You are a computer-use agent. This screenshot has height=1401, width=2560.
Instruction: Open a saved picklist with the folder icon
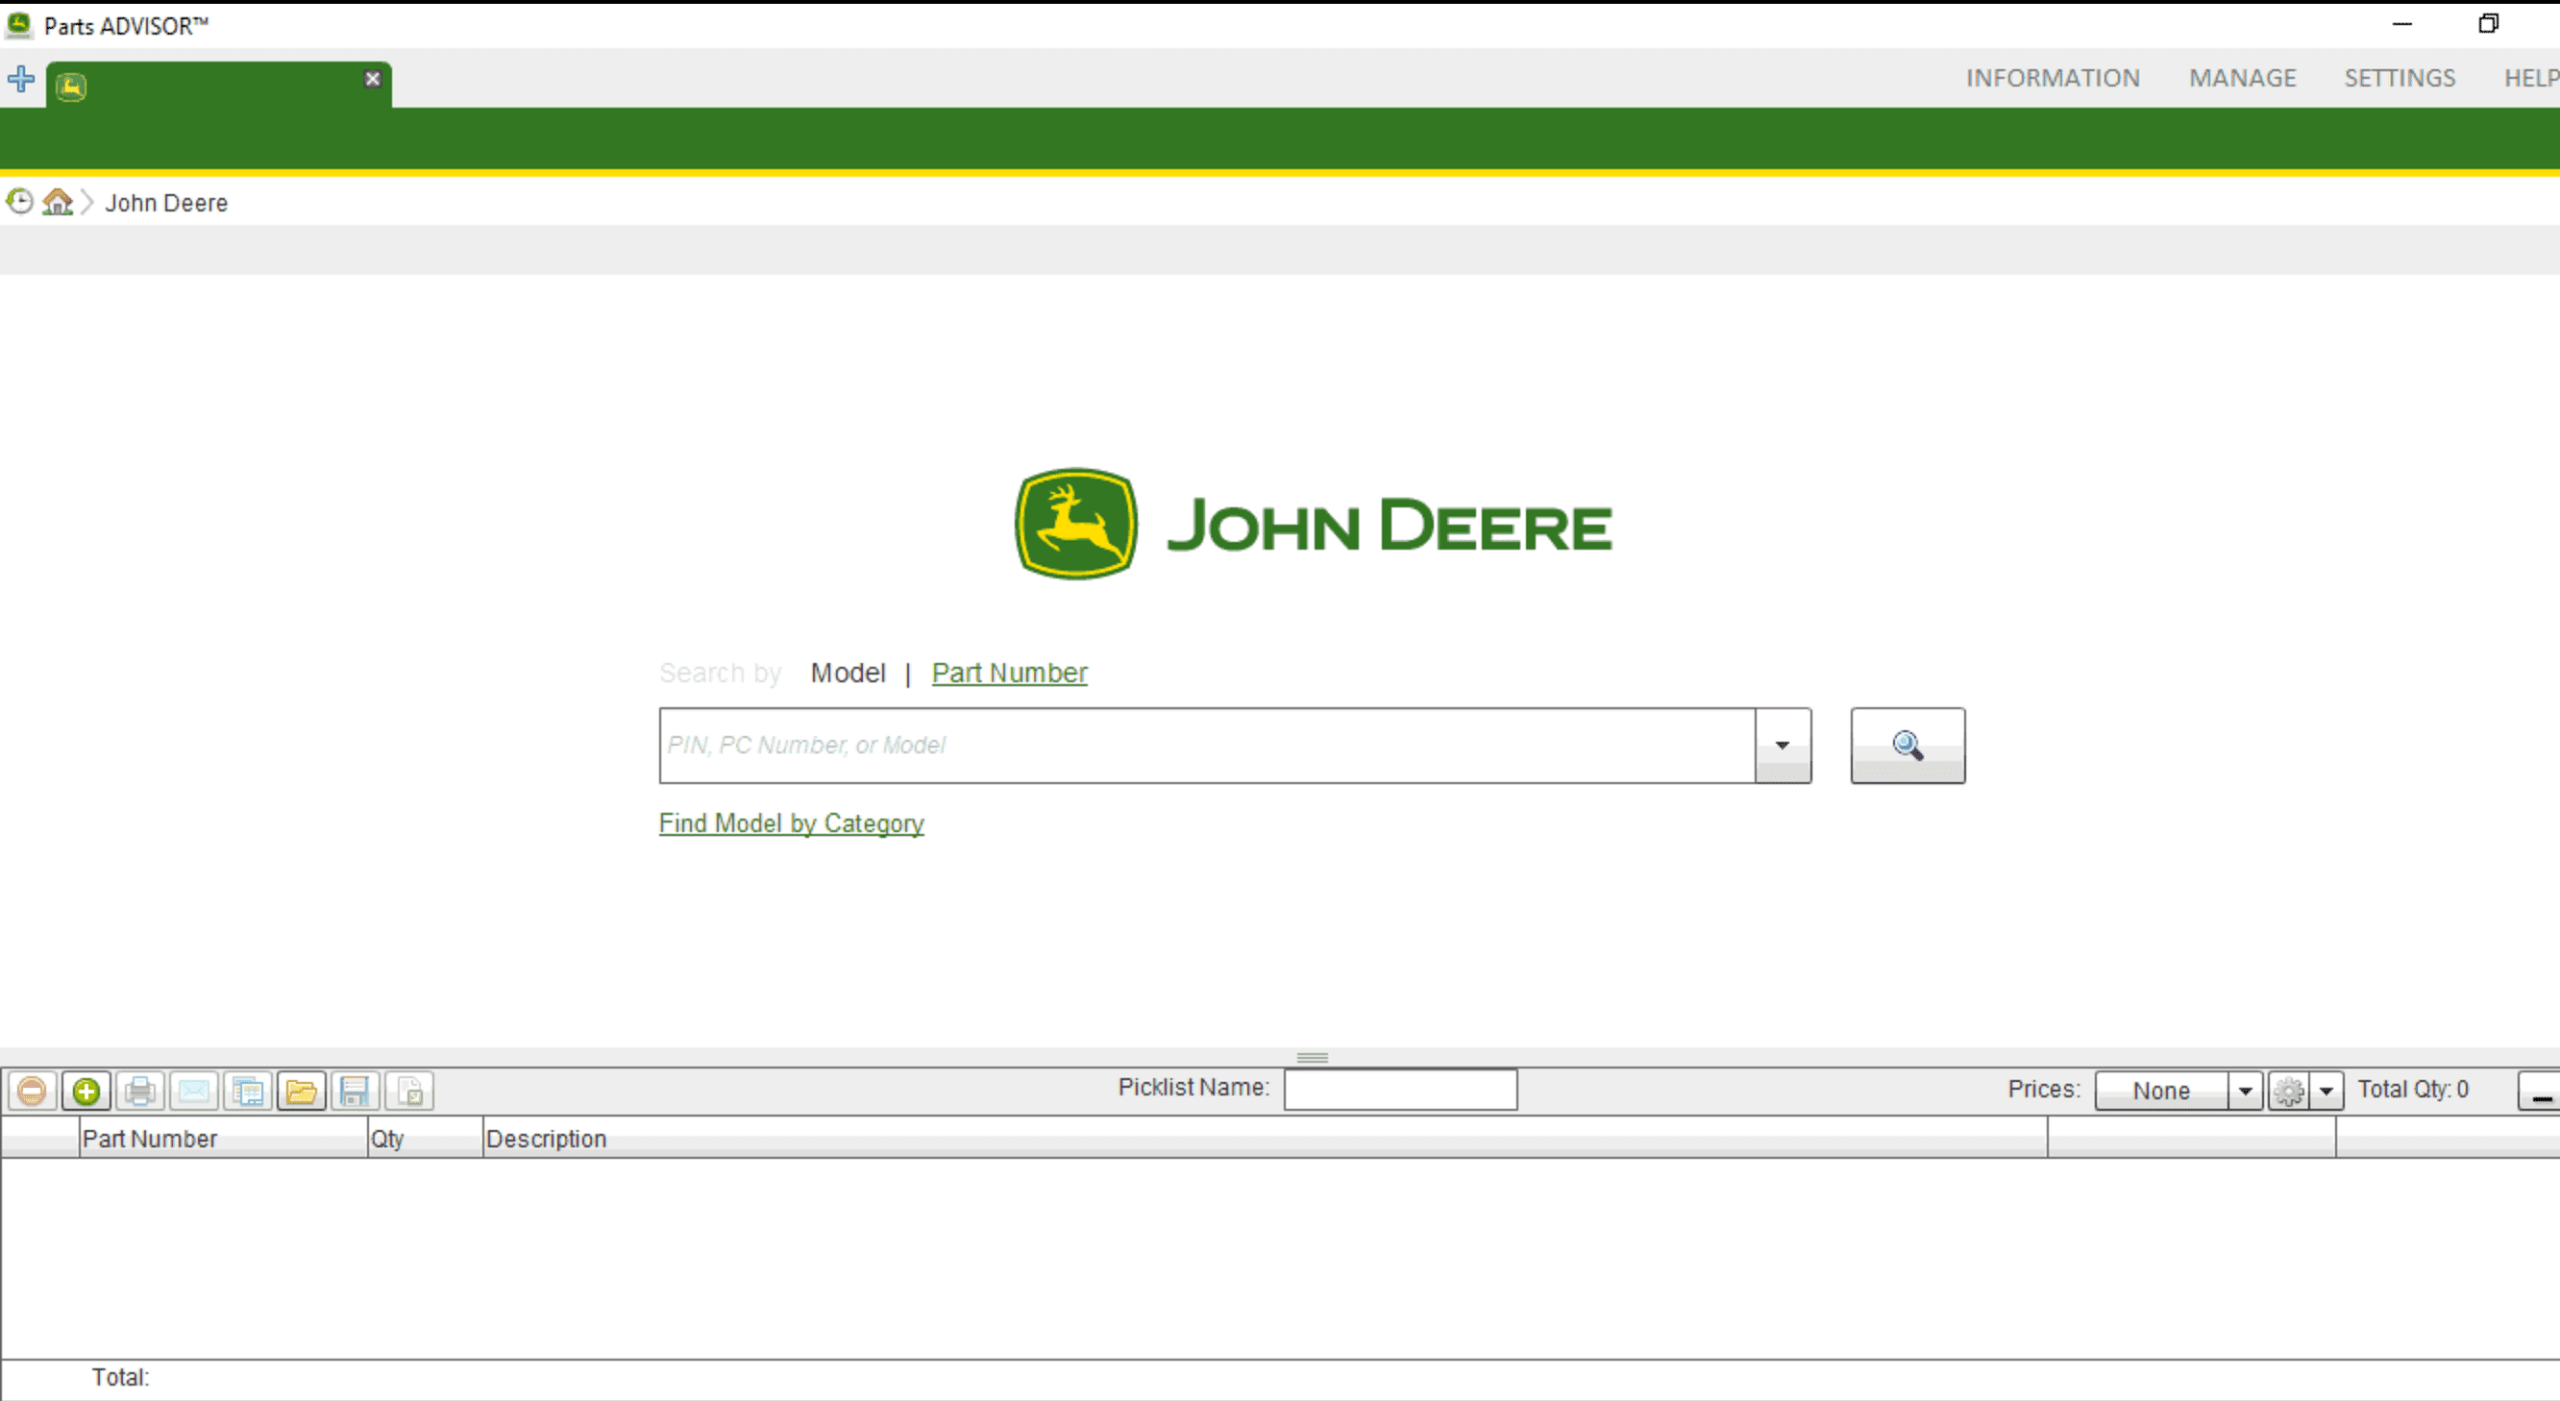pos(302,1091)
